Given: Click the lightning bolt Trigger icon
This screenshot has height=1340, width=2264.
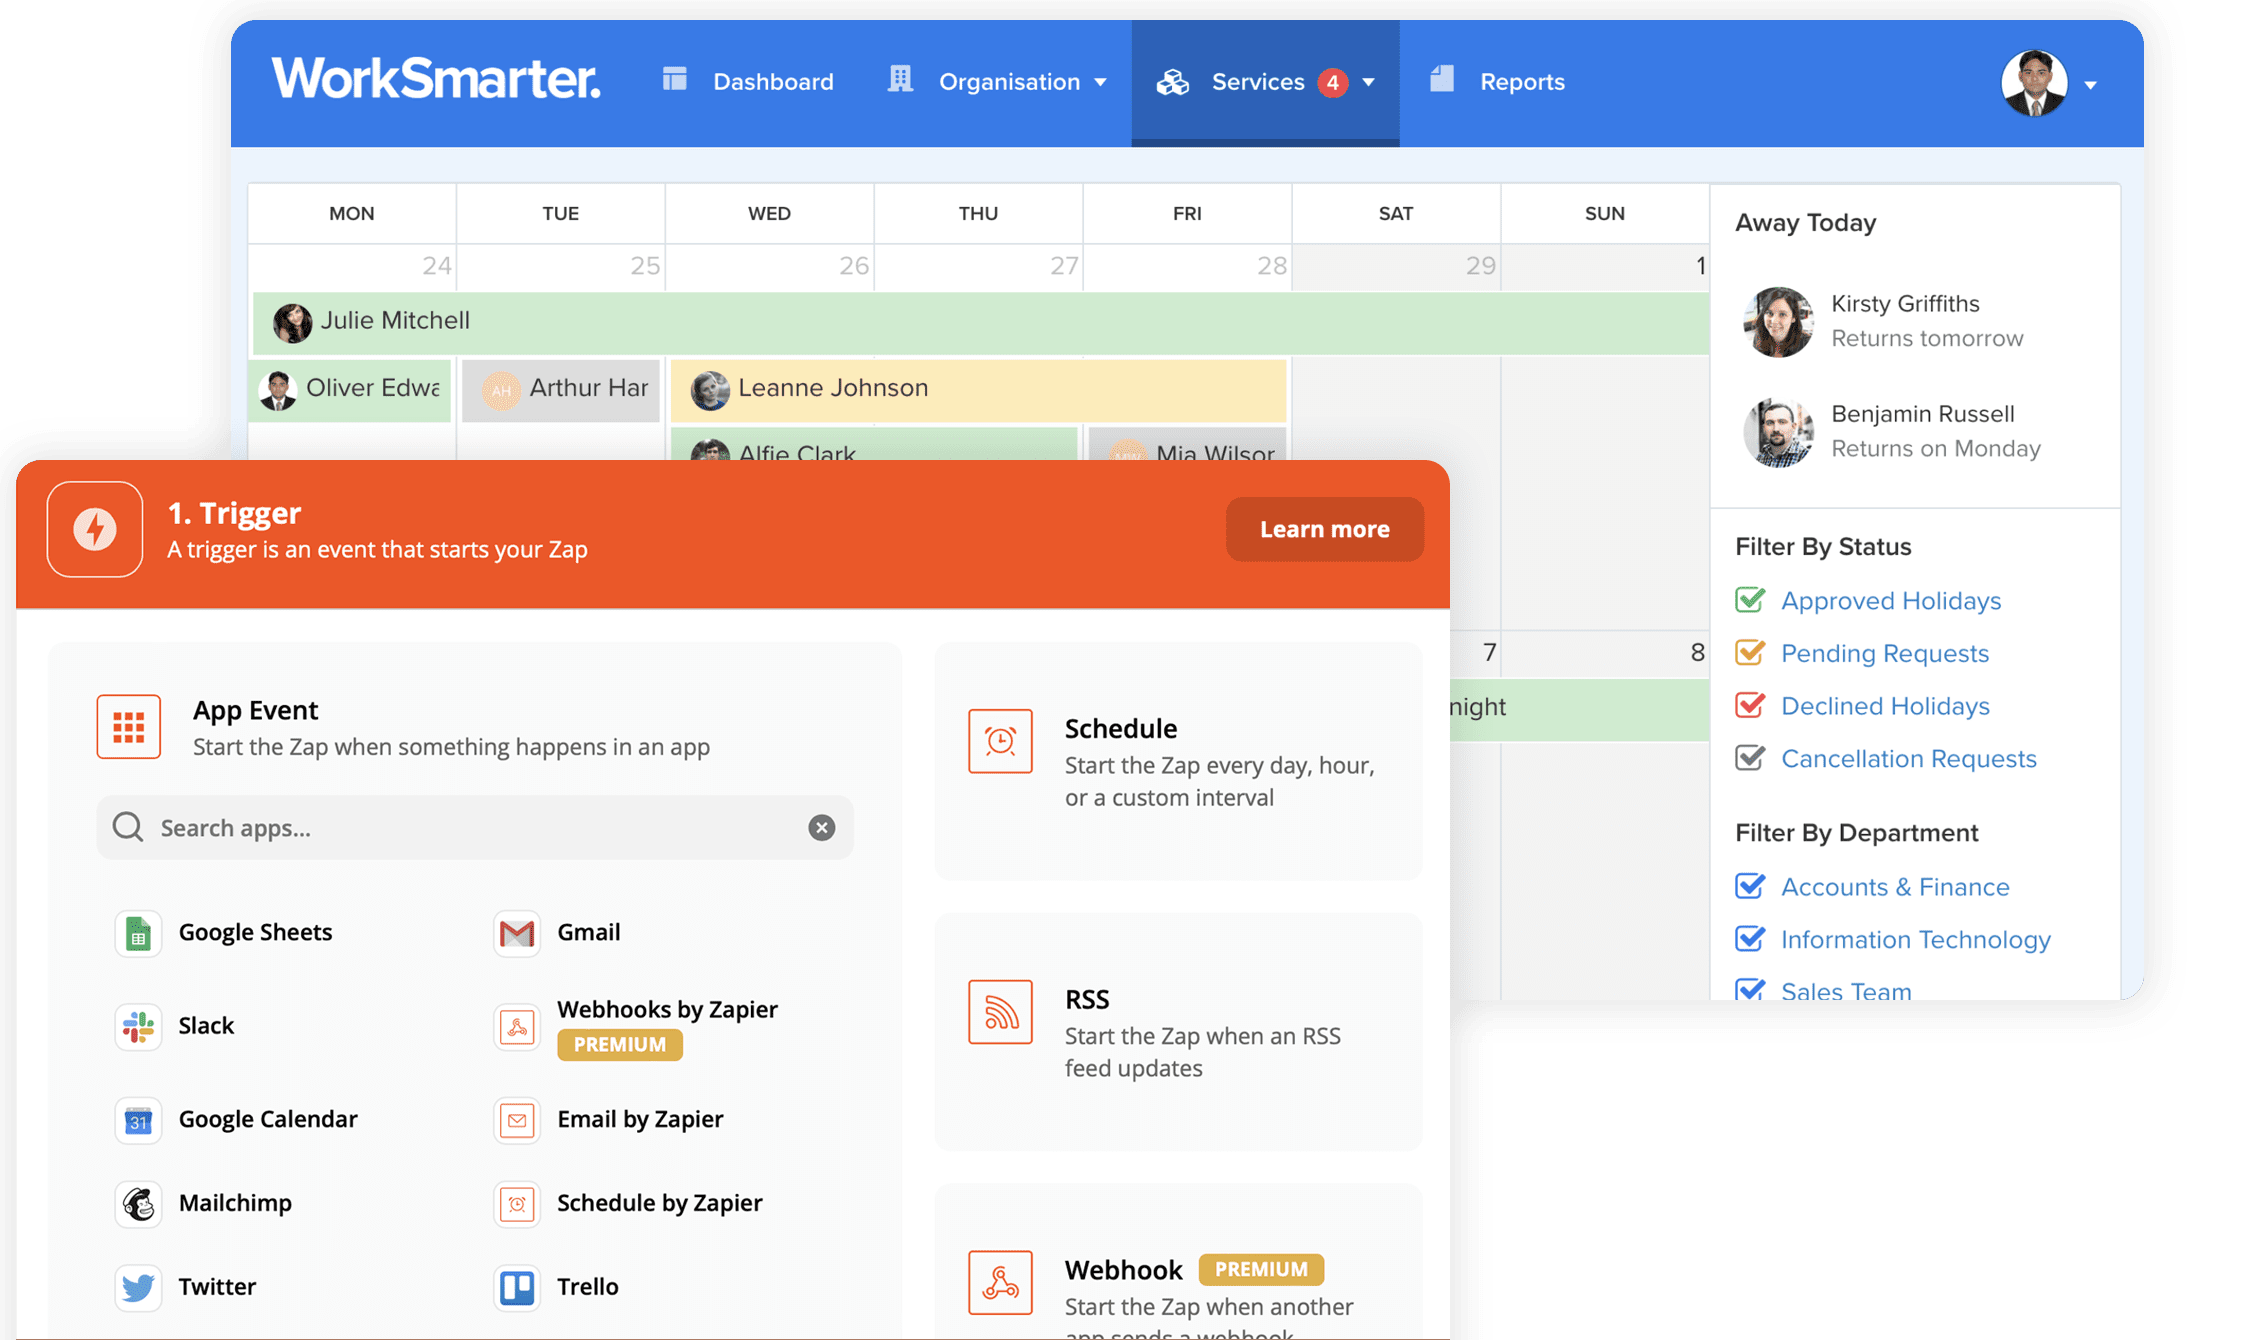Looking at the screenshot, I should (x=94, y=530).
